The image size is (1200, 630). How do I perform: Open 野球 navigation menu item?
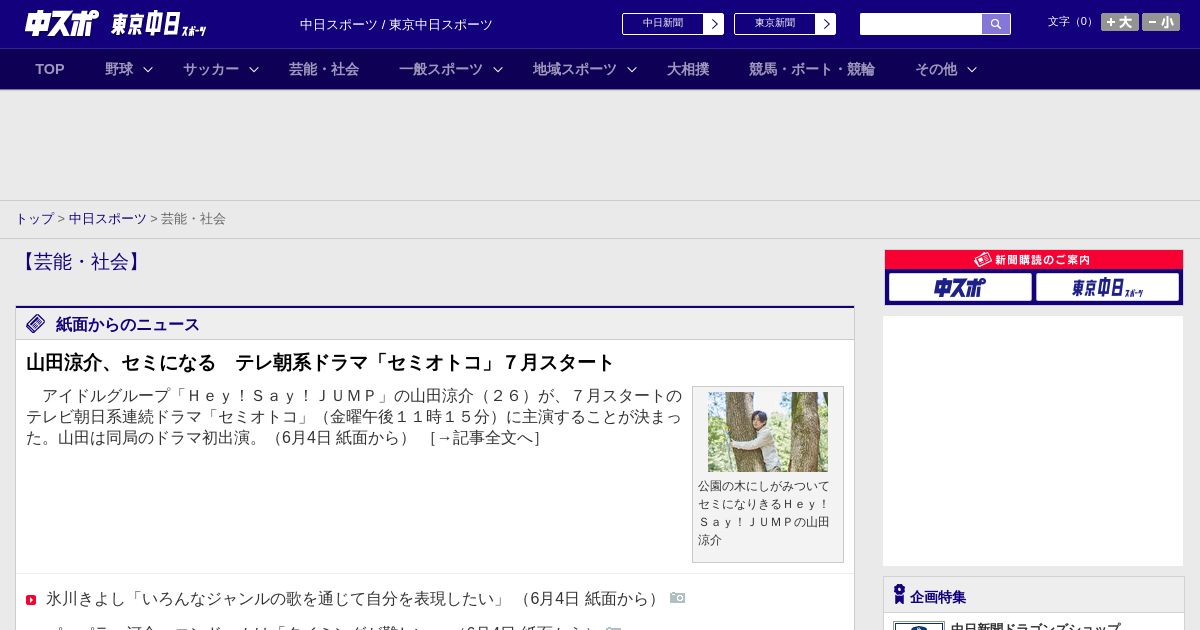(x=119, y=69)
